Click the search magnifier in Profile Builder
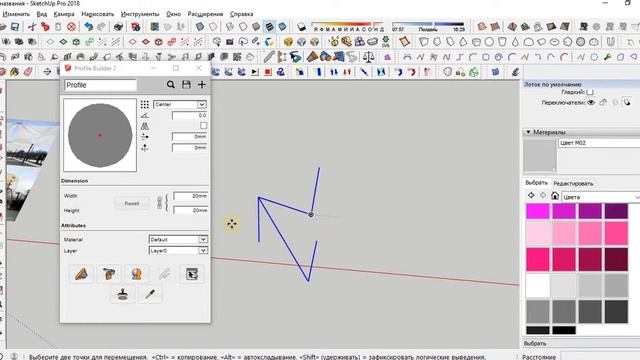The image size is (640, 360). coord(171,84)
